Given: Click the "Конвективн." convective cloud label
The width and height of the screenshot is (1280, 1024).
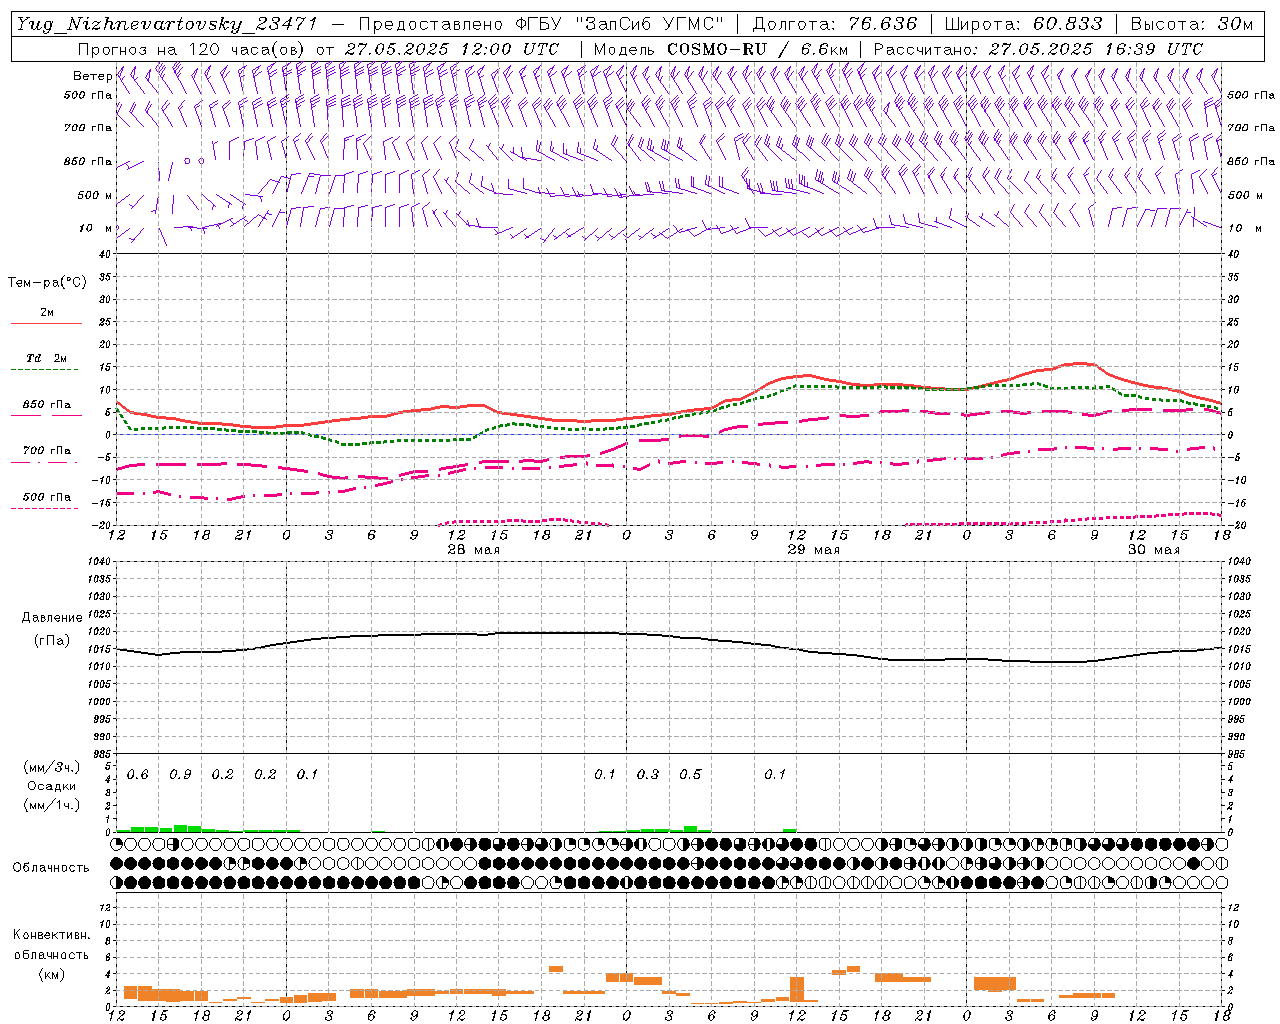Looking at the screenshot, I should tap(51, 935).
